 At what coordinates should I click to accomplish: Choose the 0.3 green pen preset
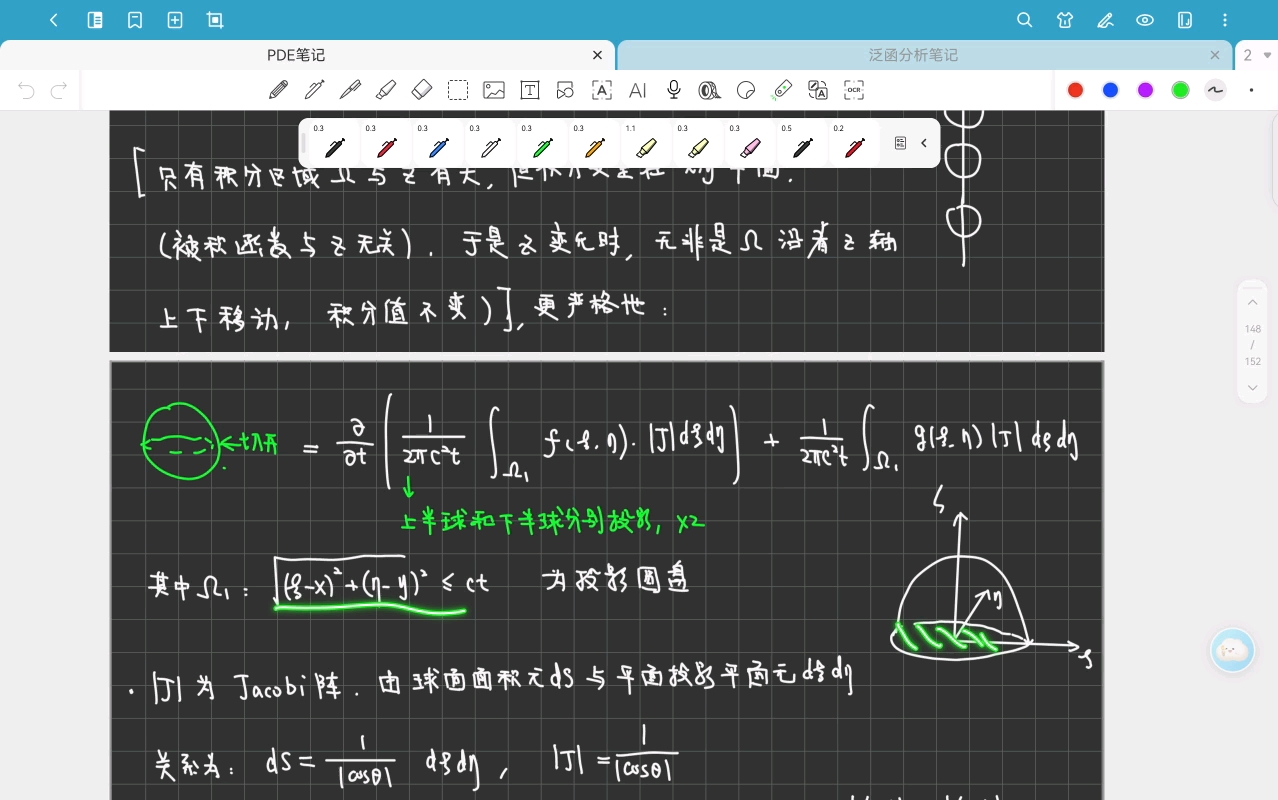click(542, 144)
